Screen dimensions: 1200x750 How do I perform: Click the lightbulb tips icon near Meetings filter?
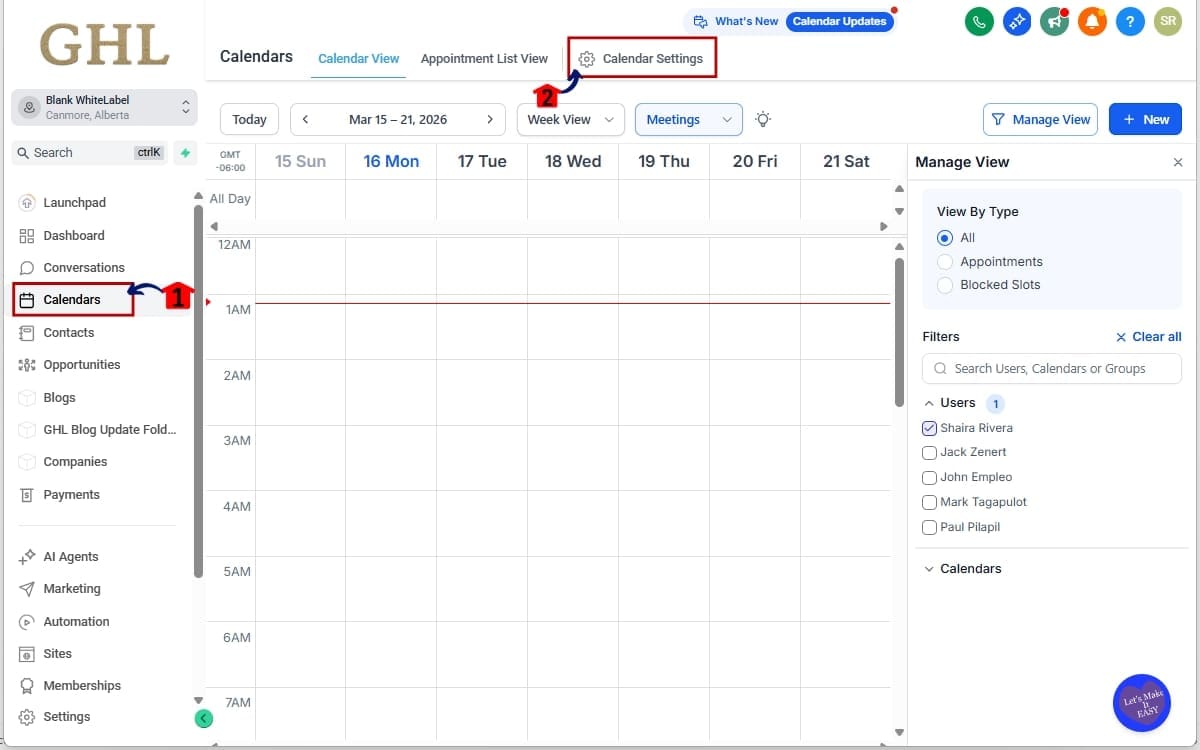pos(762,119)
